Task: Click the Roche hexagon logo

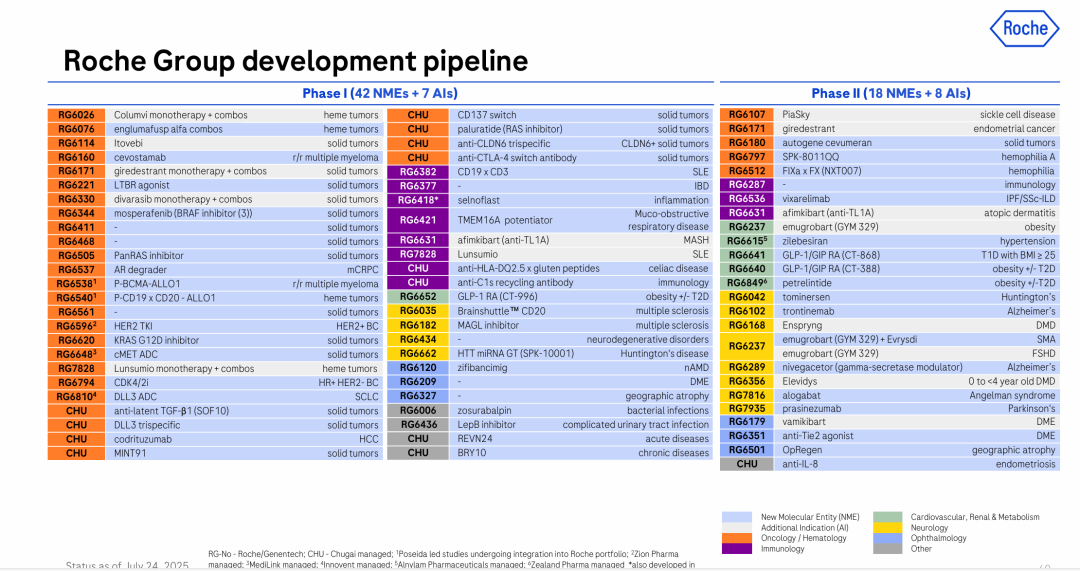Action: [1024, 28]
